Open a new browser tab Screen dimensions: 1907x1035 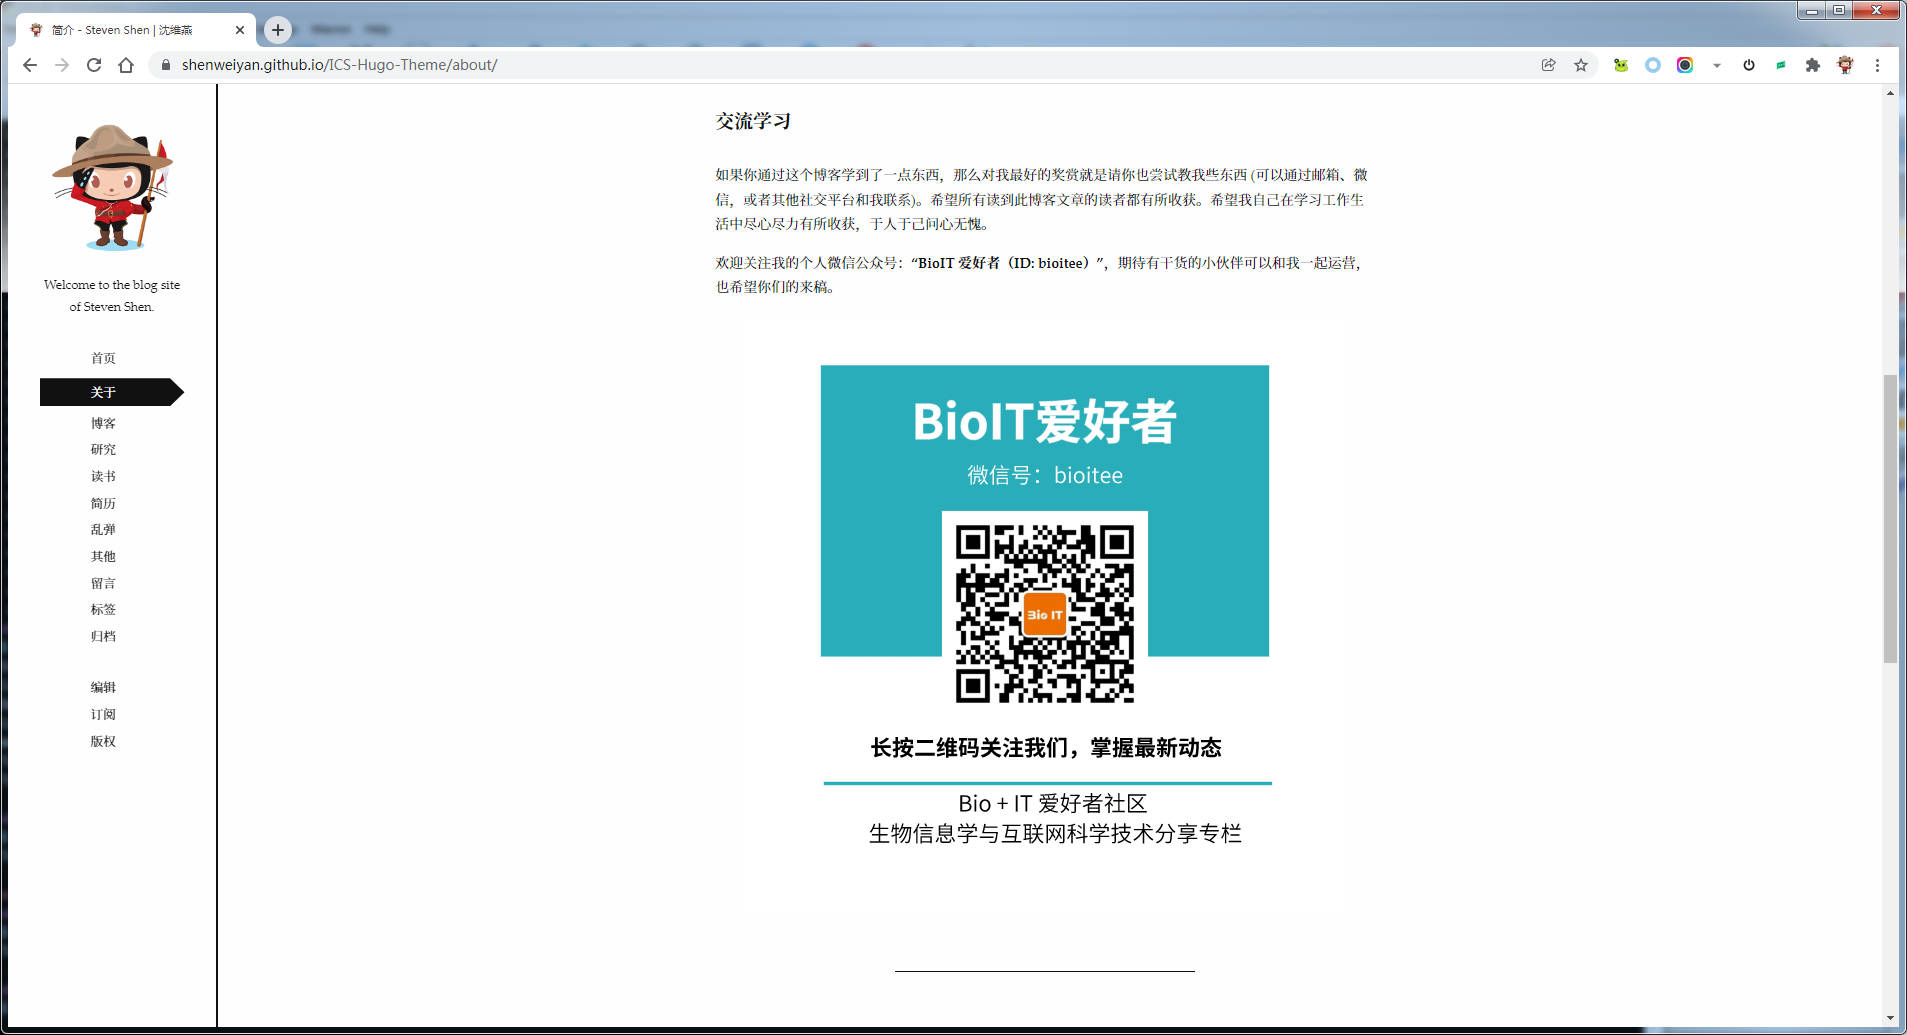(278, 30)
